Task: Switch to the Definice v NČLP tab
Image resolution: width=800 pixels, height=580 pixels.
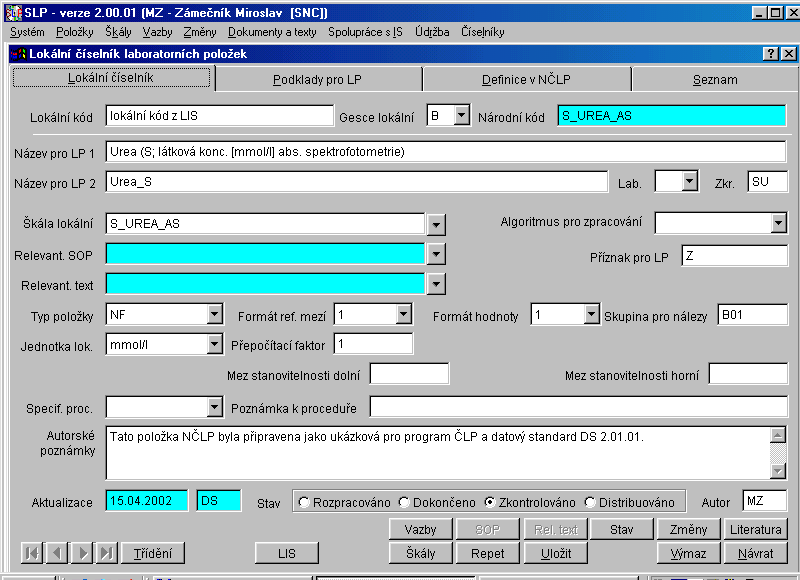Action: (x=526, y=80)
